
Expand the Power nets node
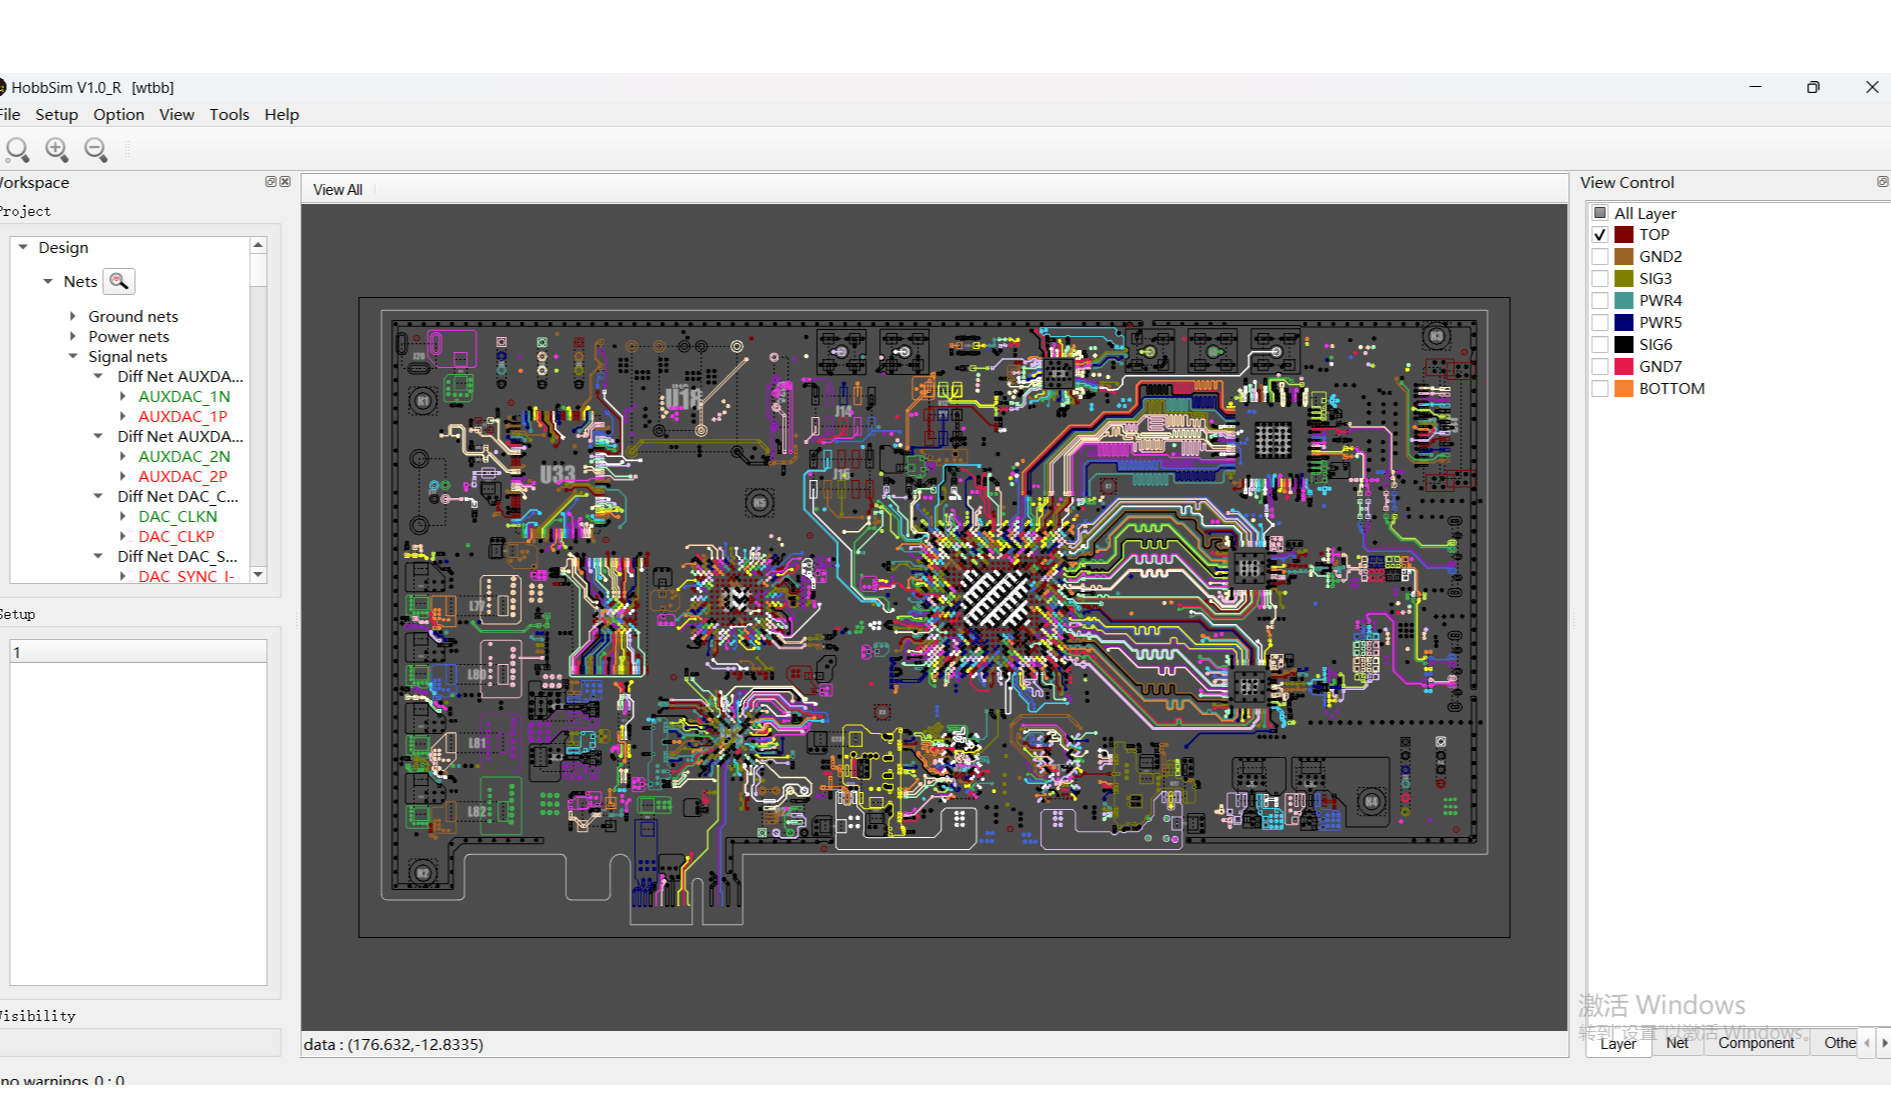point(73,336)
